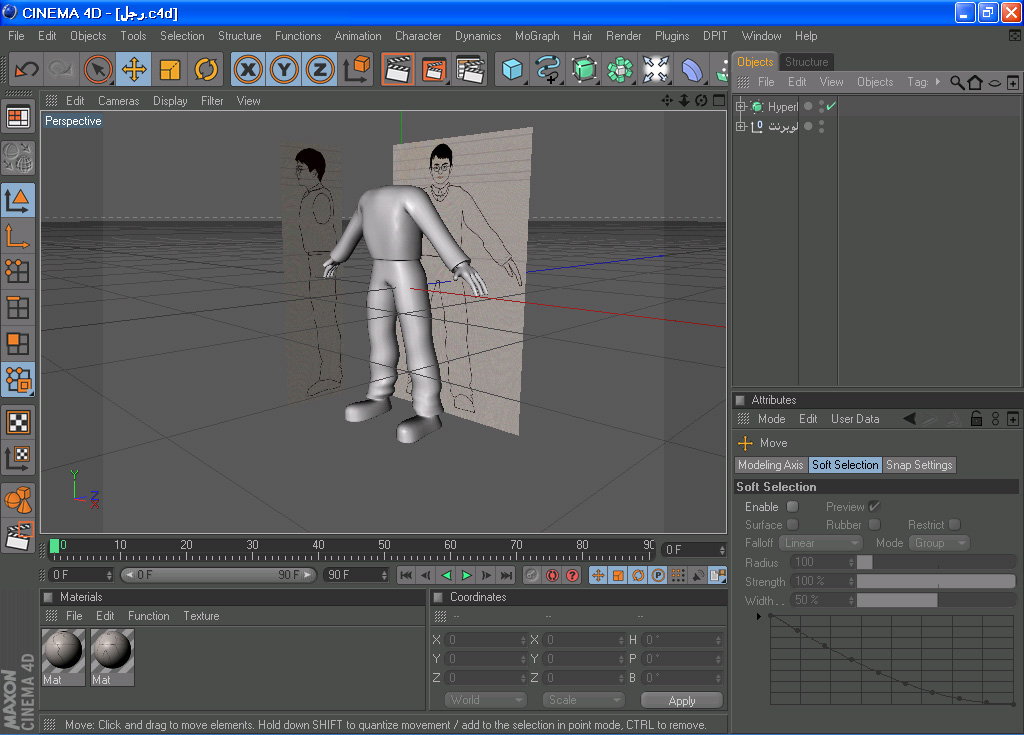Open the Mode Group dropdown

point(939,543)
